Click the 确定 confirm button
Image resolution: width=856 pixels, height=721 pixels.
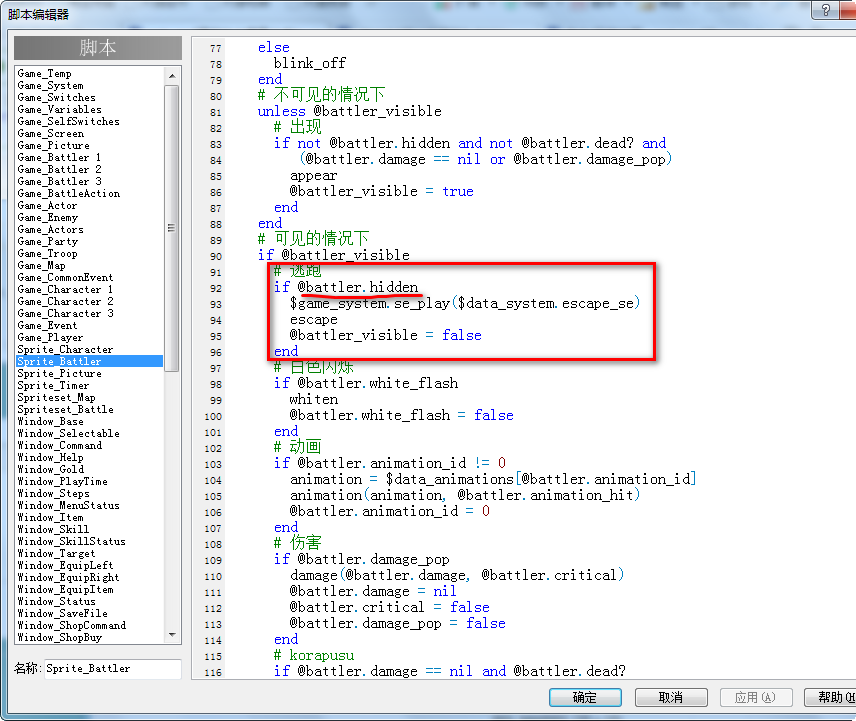585,697
